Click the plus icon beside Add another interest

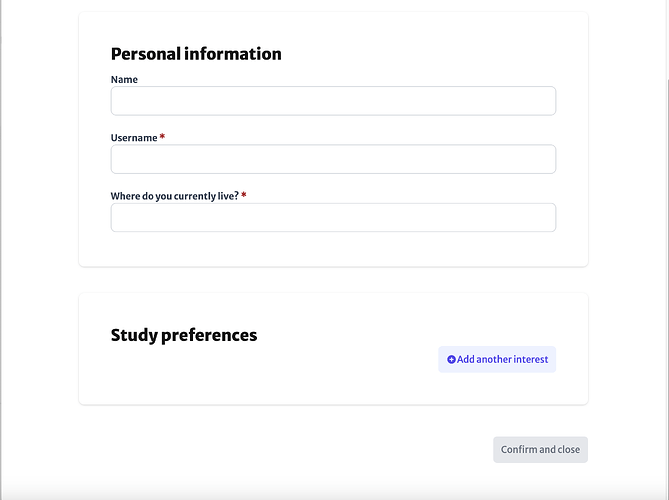451,360
